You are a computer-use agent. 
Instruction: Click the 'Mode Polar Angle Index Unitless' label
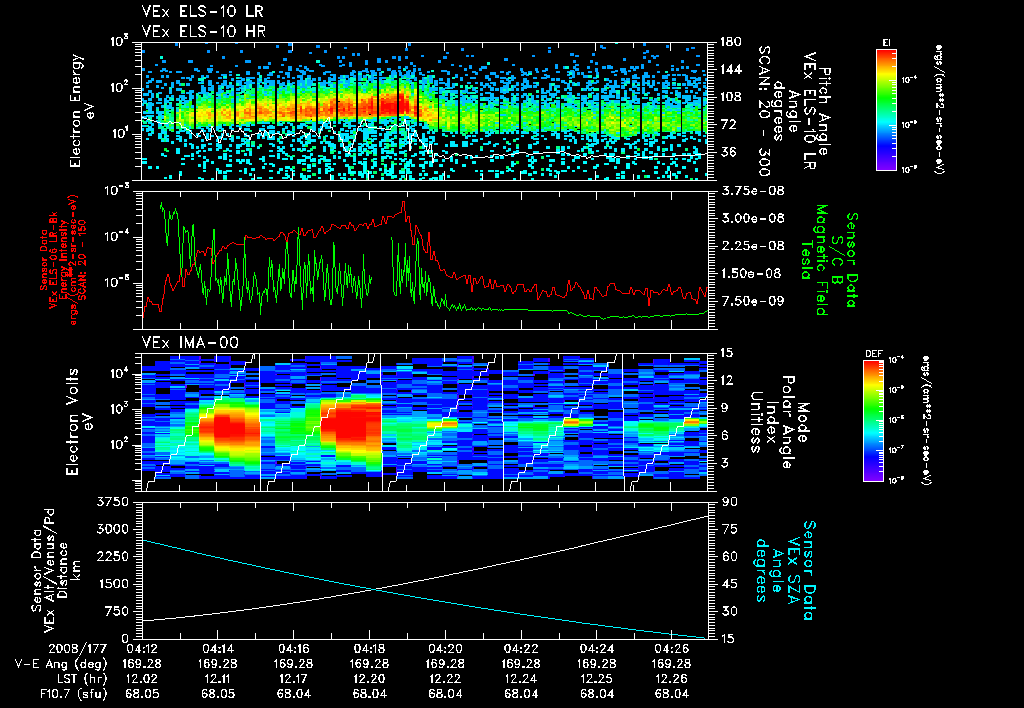[779, 422]
